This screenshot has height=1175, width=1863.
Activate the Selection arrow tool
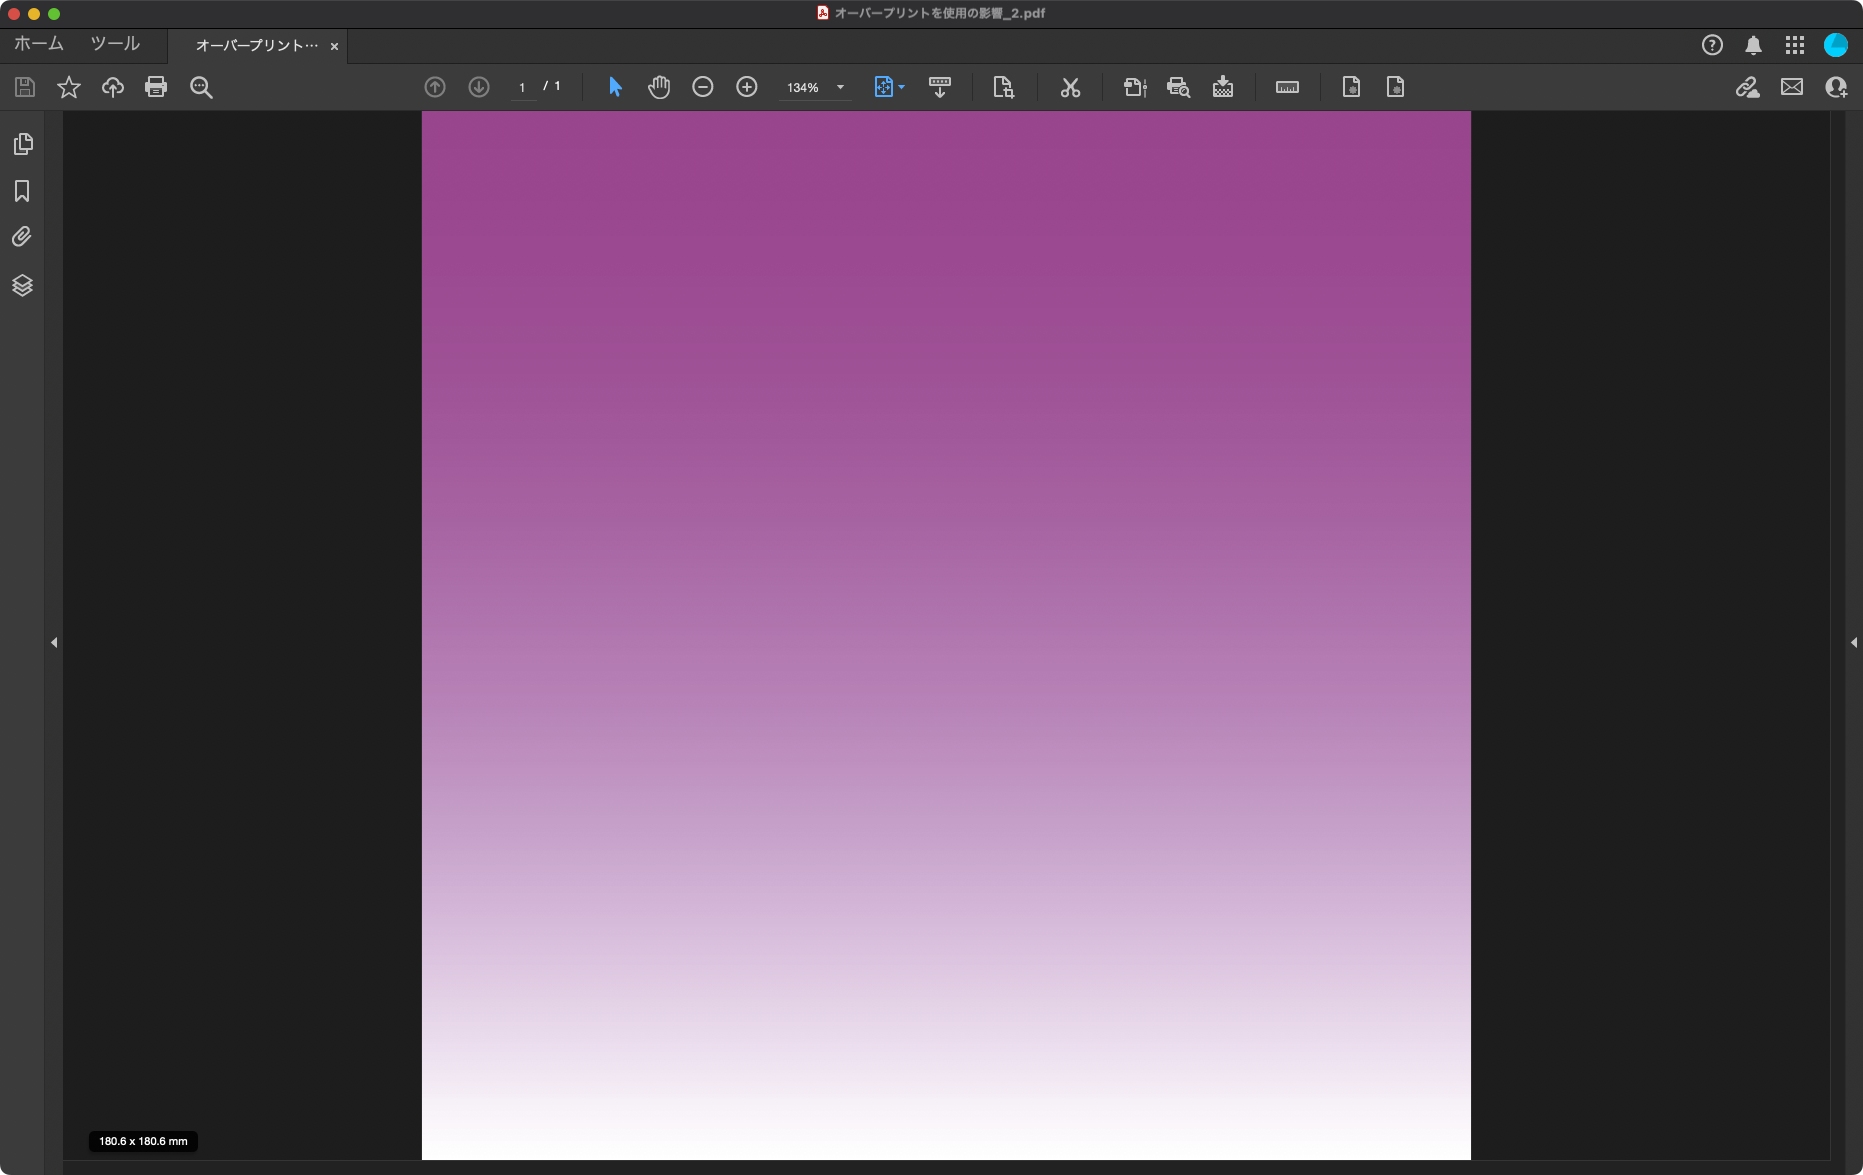coord(614,87)
